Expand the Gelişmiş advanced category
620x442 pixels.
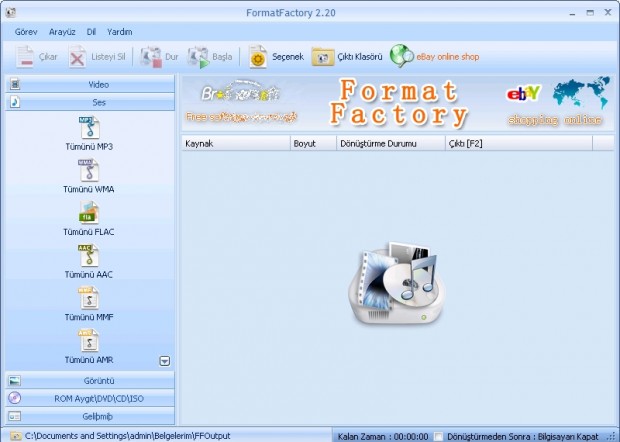coord(90,416)
